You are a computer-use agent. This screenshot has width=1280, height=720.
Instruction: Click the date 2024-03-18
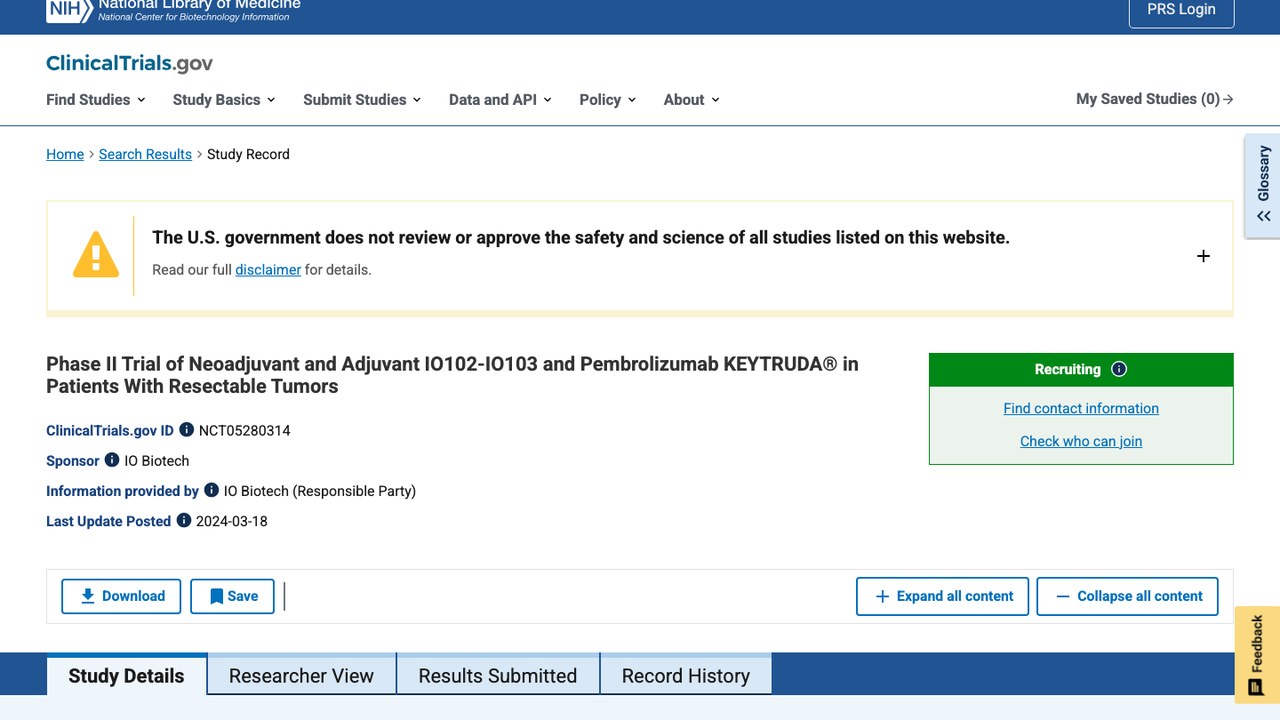[232, 520]
